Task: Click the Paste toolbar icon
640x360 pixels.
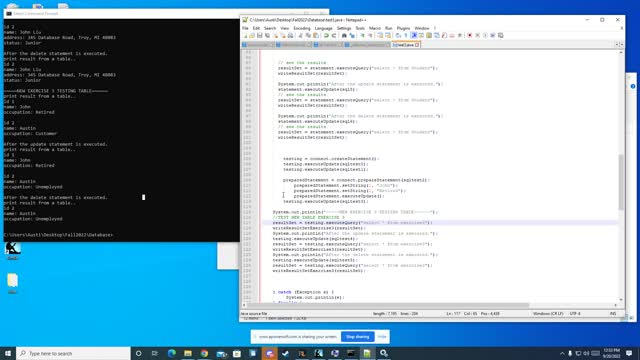Action: pyautogui.click(x=316, y=36)
